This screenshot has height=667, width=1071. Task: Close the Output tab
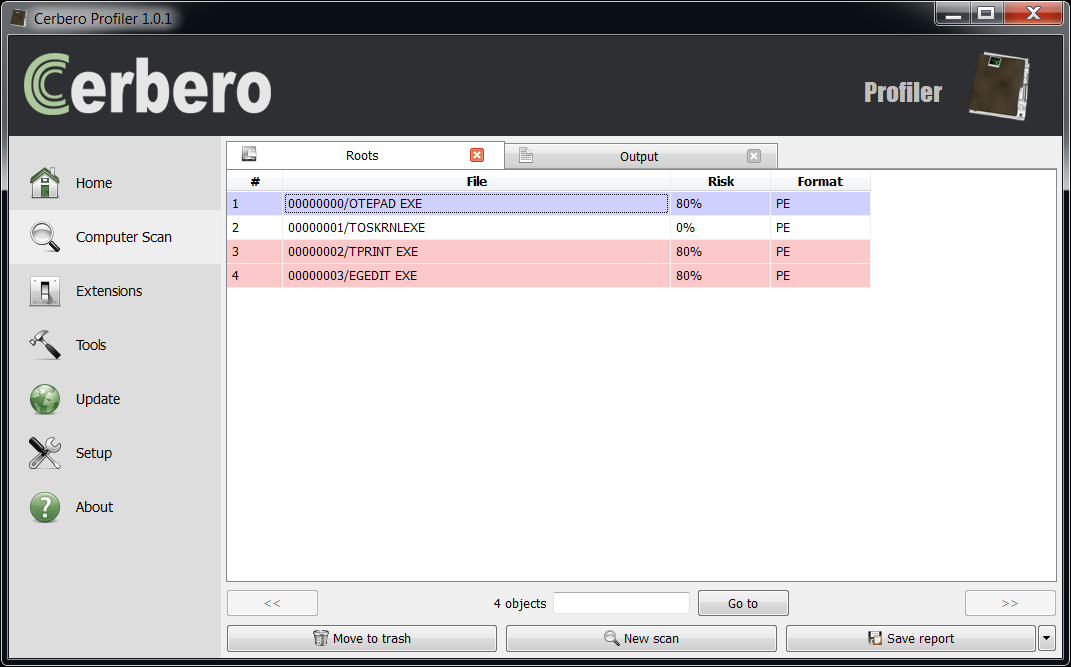tap(753, 156)
